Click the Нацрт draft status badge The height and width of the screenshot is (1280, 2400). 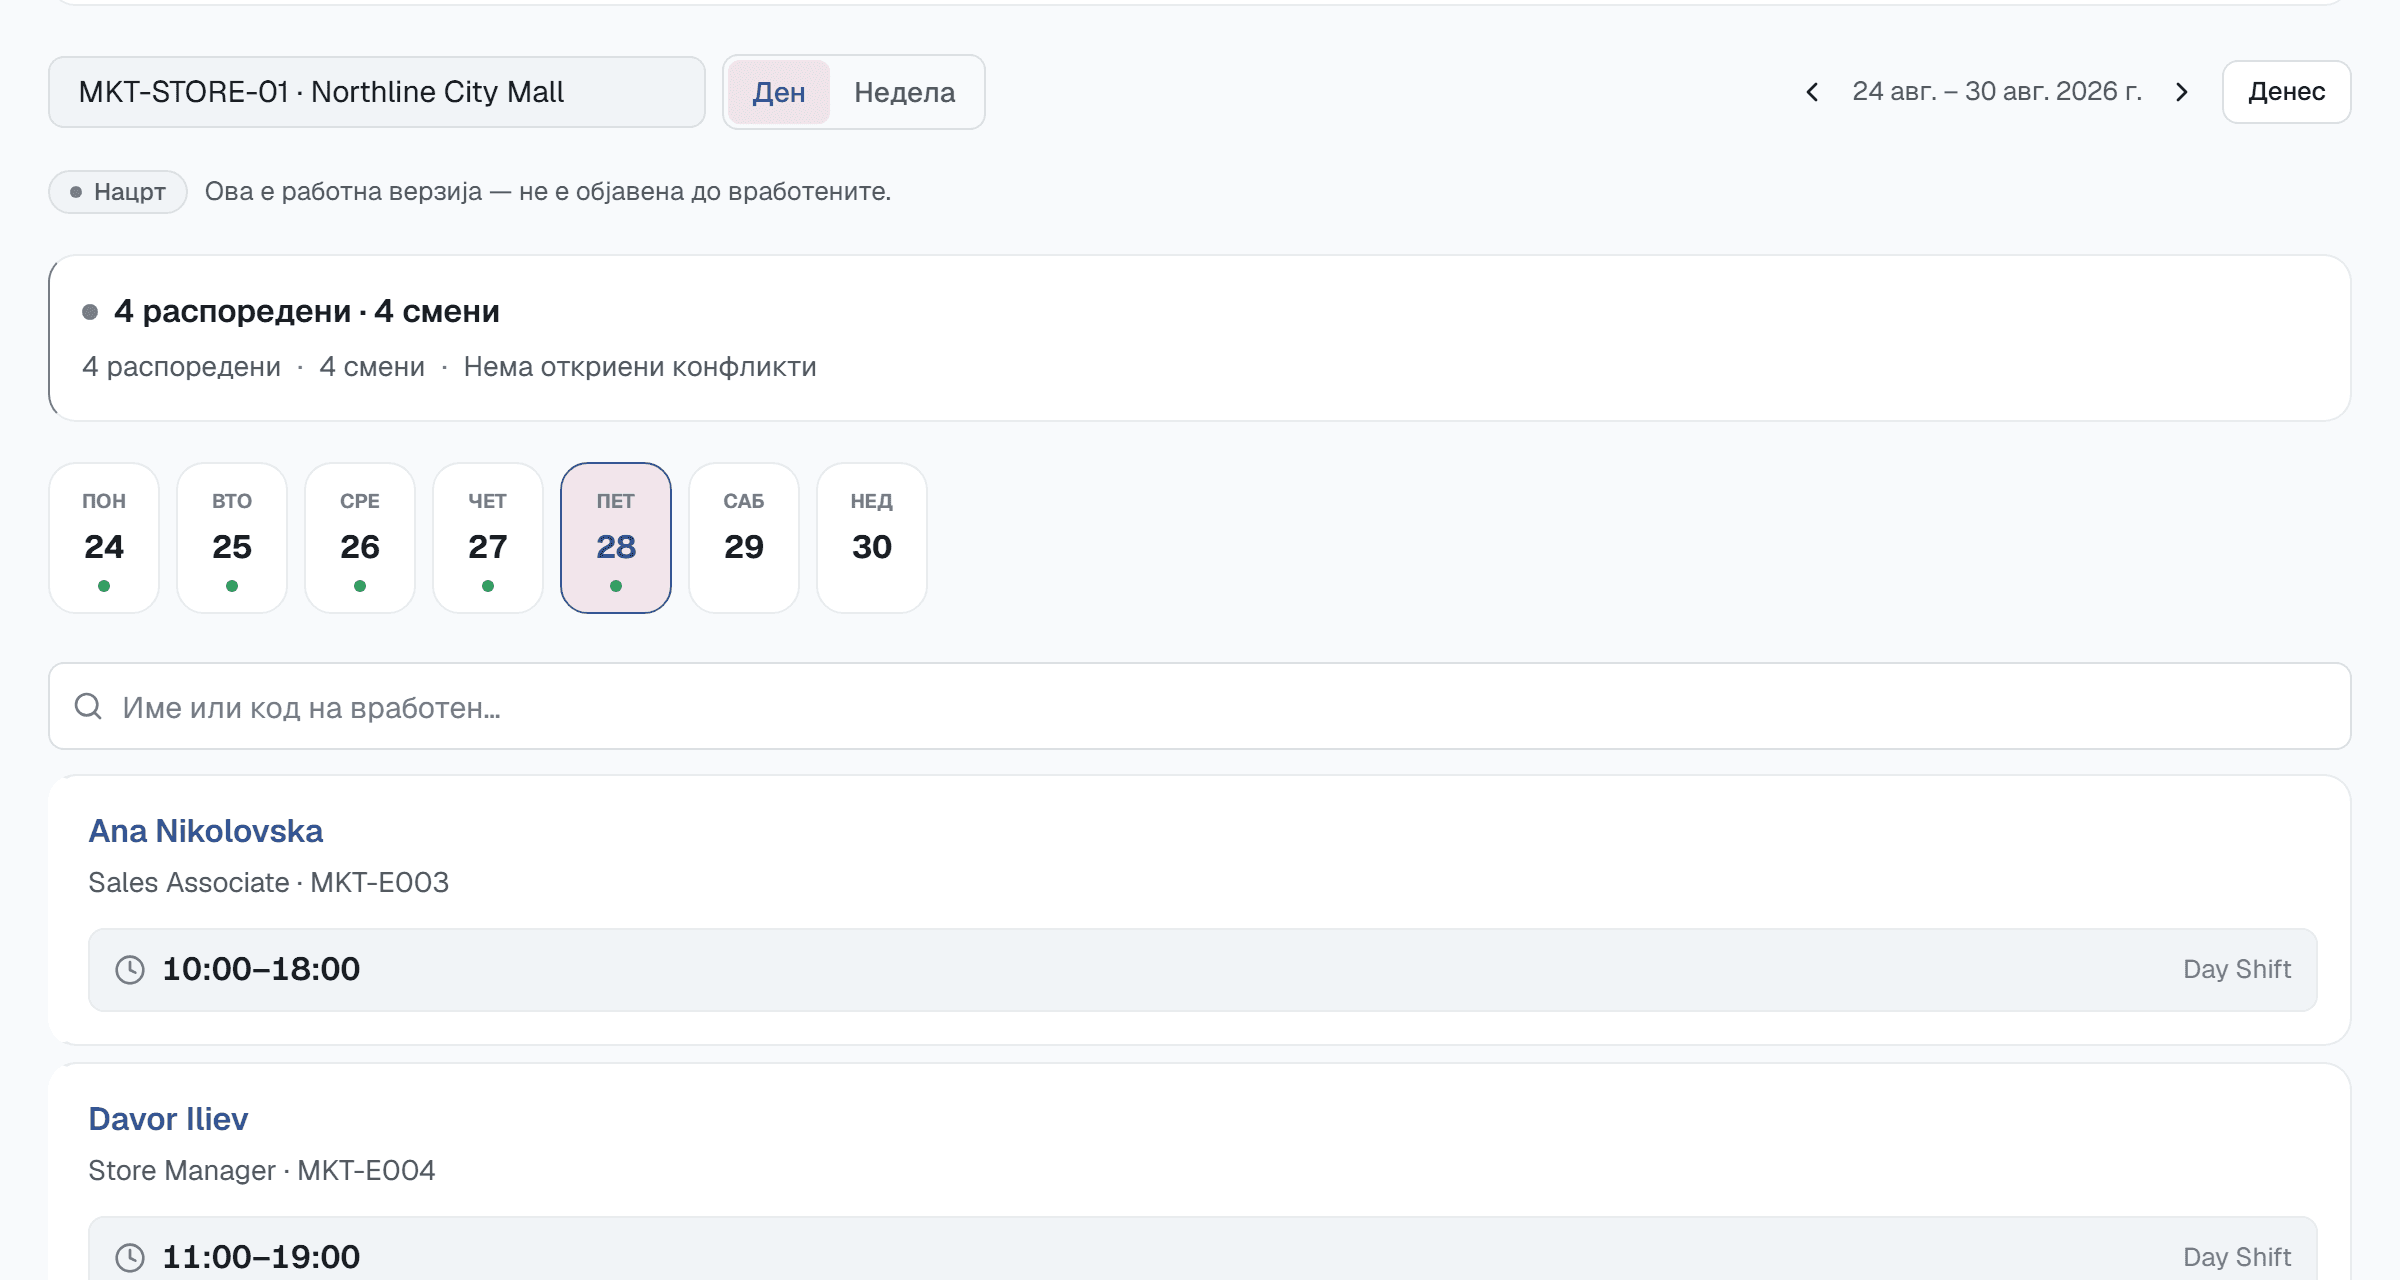pos(118,192)
